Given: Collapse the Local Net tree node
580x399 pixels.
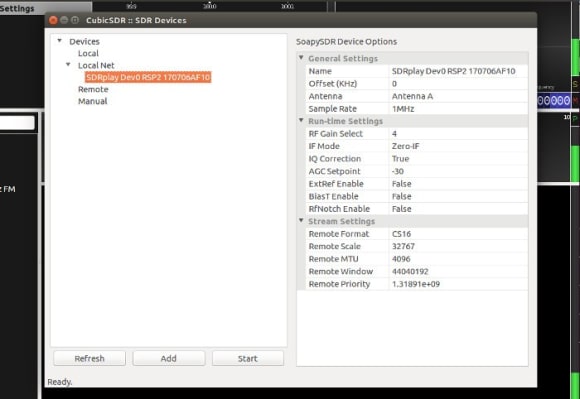Looking at the screenshot, I should click(x=68, y=65).
